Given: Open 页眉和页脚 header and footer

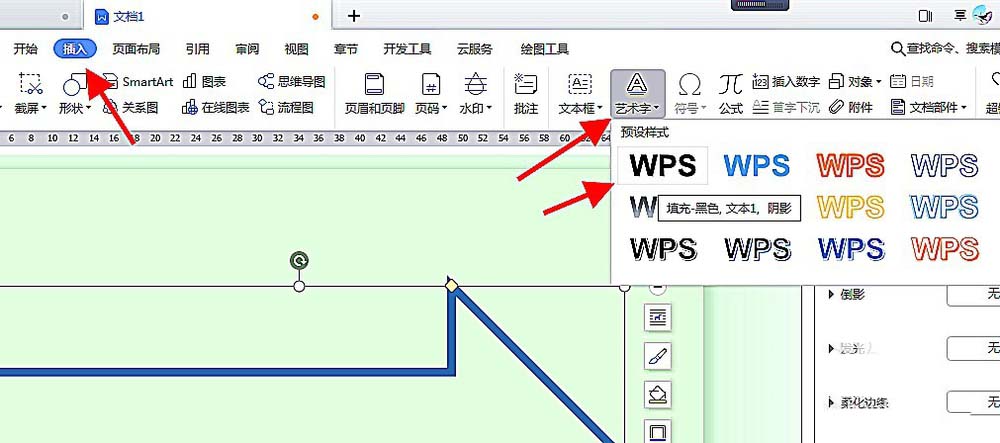Looking at the screenshot, I should point(374,93).
